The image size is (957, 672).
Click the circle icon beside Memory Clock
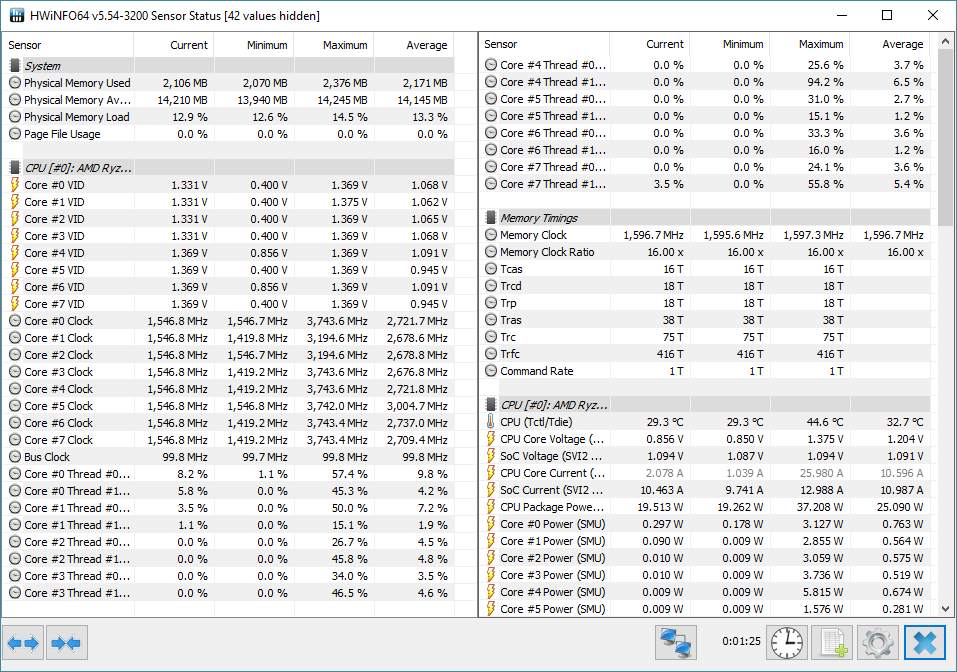491,234
